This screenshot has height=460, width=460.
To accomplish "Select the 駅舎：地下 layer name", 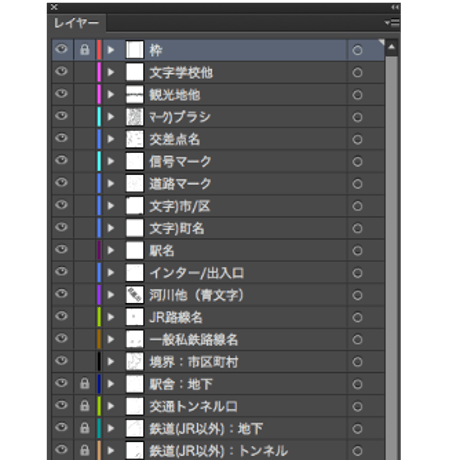I will [181, 384].
